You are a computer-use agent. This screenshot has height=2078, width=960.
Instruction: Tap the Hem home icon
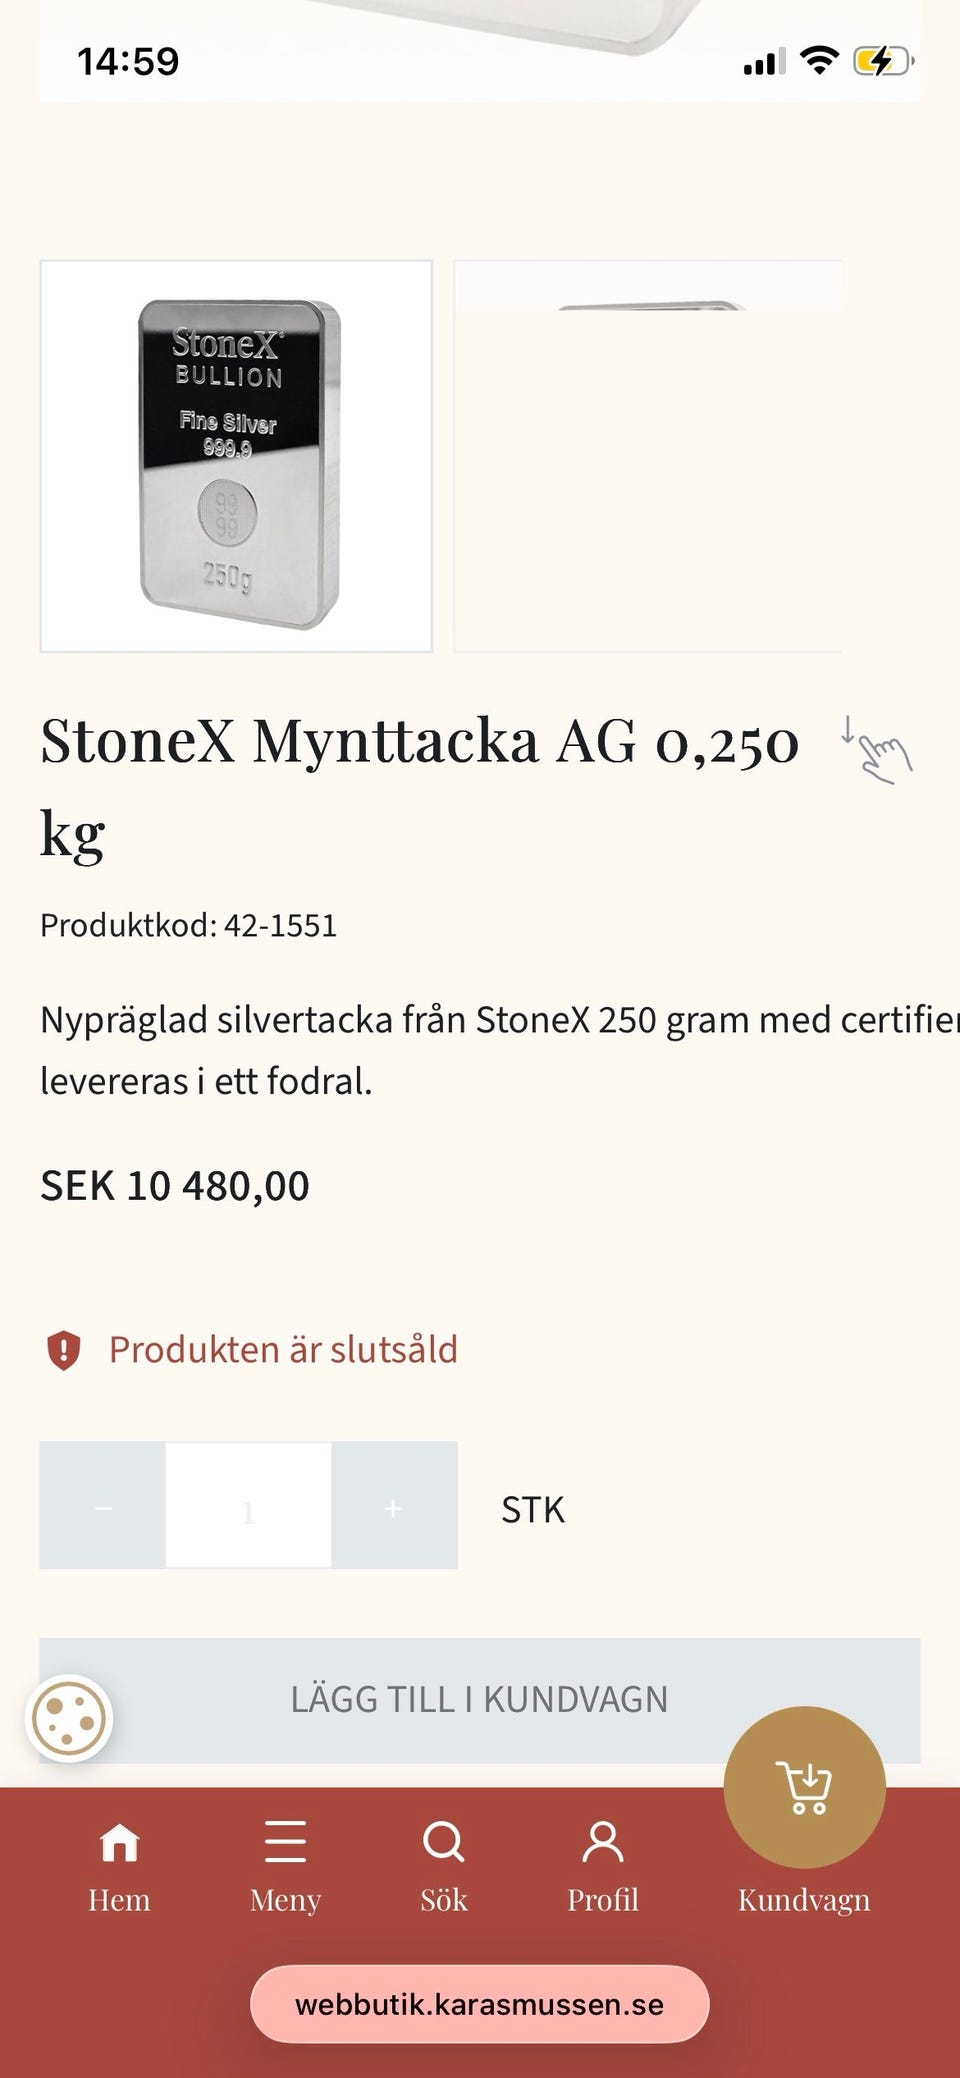point(119,1842)
